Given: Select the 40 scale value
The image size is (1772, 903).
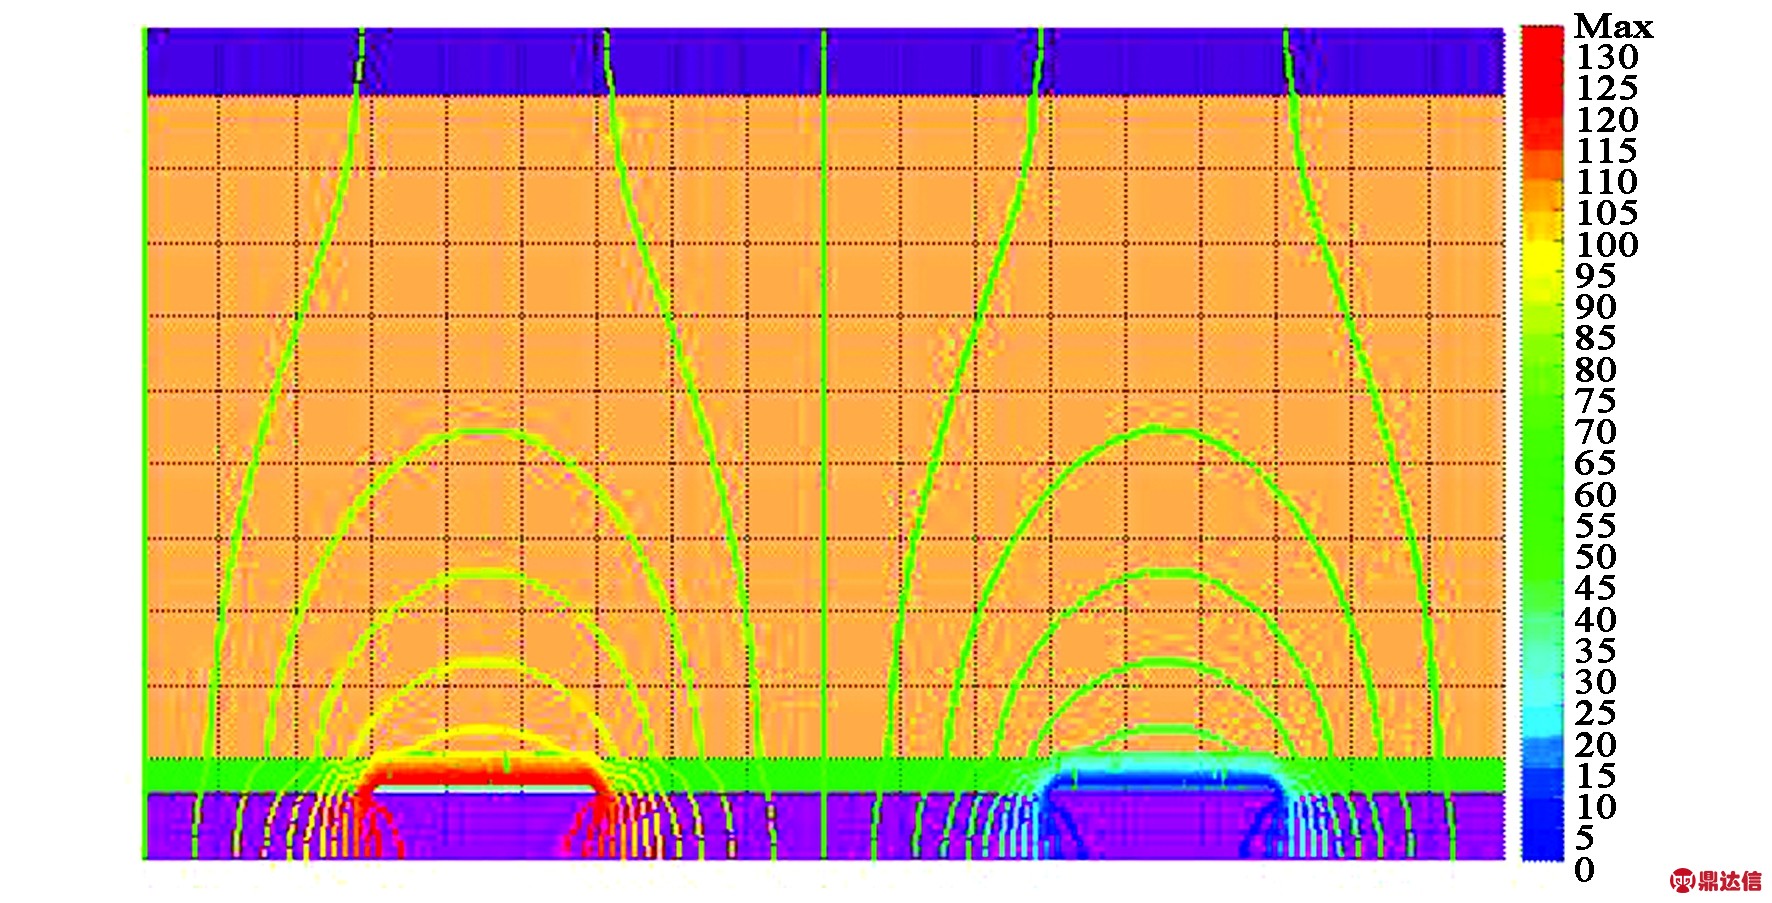Looking at the screenshot, I should tap(1595, 620).
